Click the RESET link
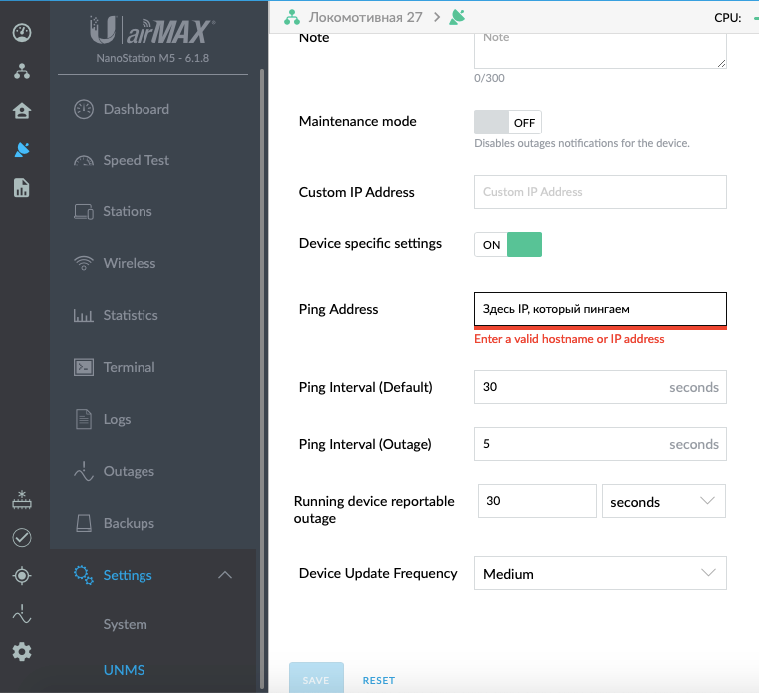 (x=379, y=680)
